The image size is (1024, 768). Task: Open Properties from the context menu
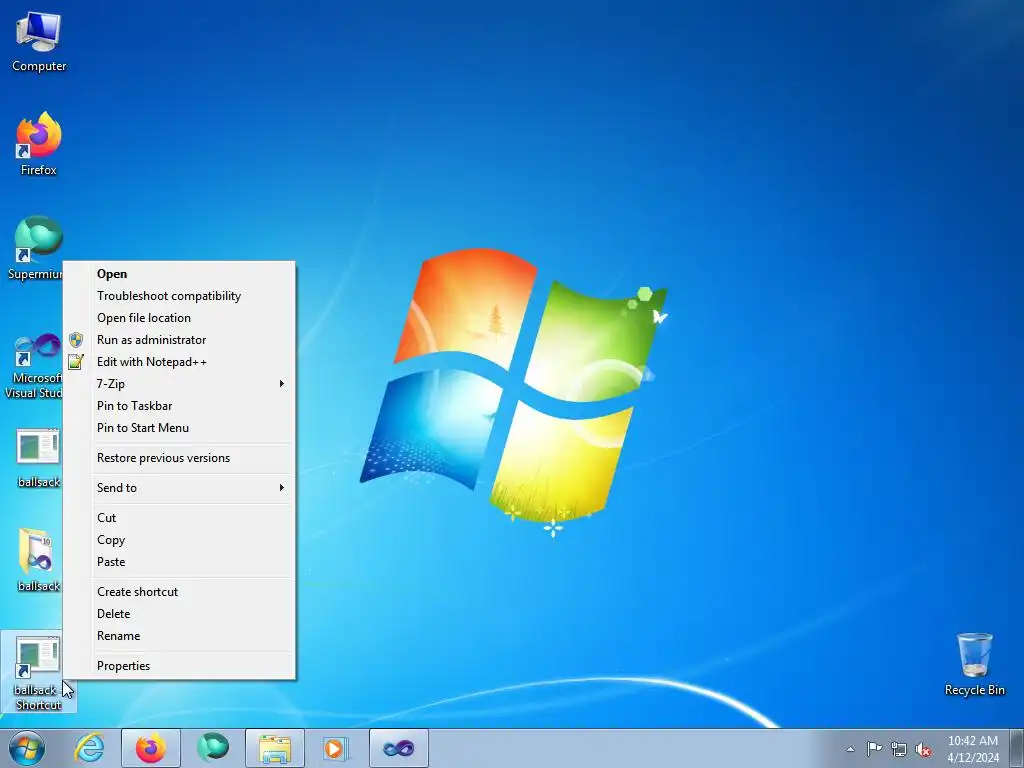(180, 666)
